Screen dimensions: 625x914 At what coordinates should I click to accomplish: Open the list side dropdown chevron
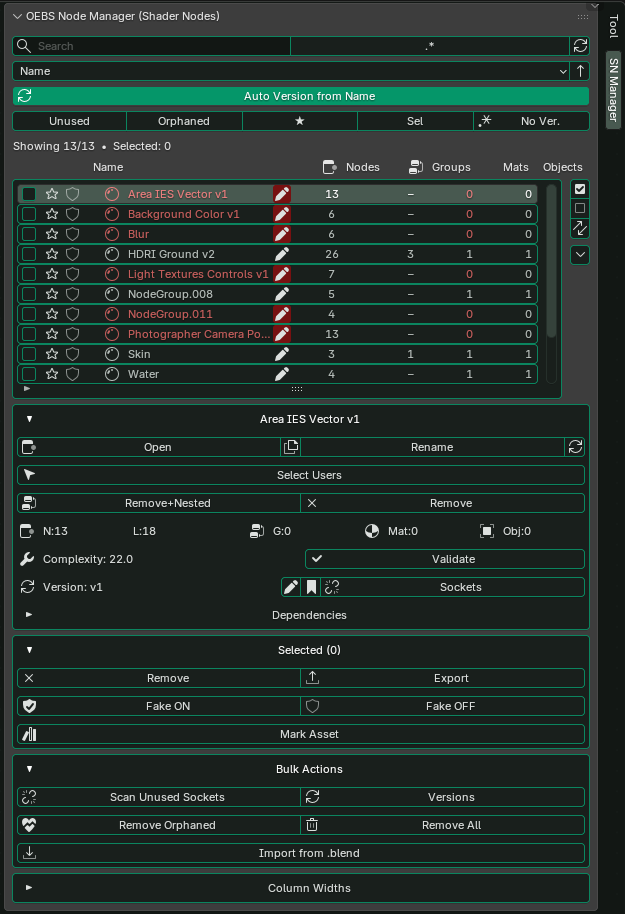(580, 255)
